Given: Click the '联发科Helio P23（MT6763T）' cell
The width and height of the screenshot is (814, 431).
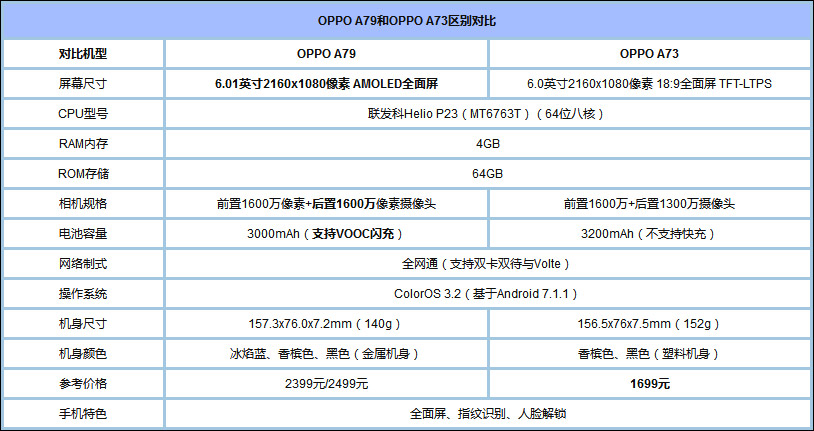Looking at the screenshot, I should pos(488,114).
